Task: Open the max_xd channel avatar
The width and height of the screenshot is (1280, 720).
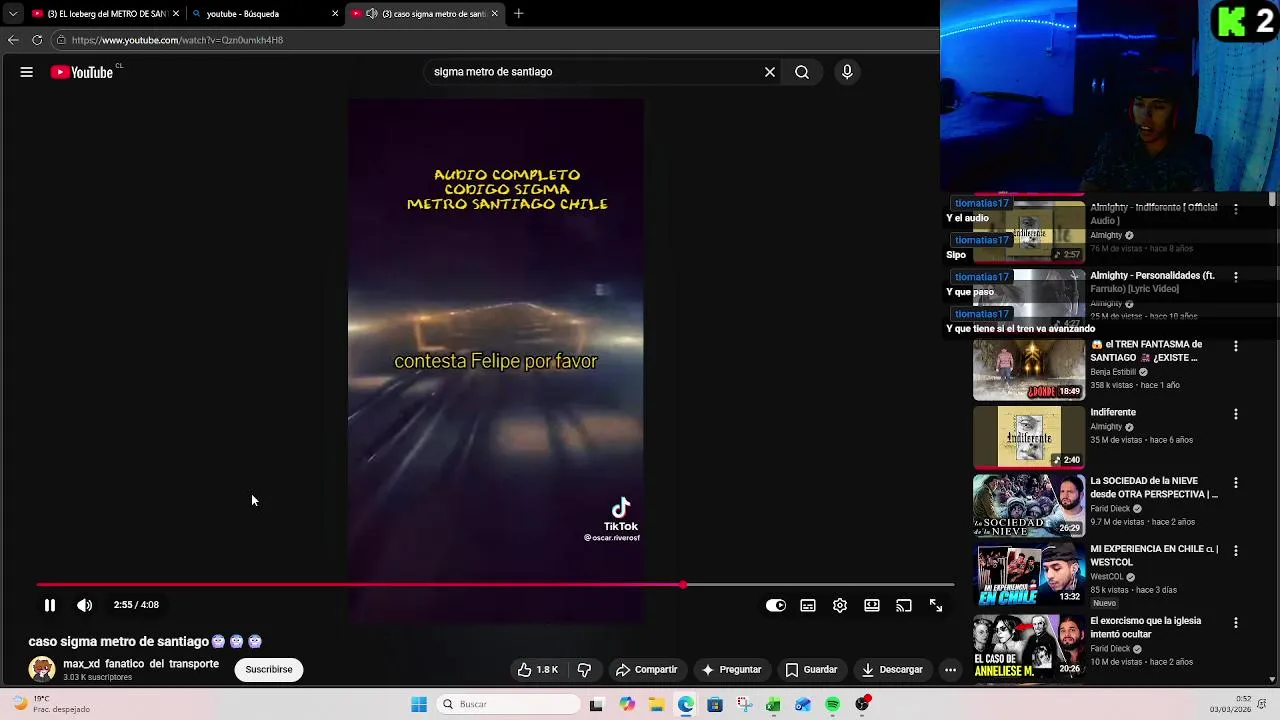Action: coord(42,670)
